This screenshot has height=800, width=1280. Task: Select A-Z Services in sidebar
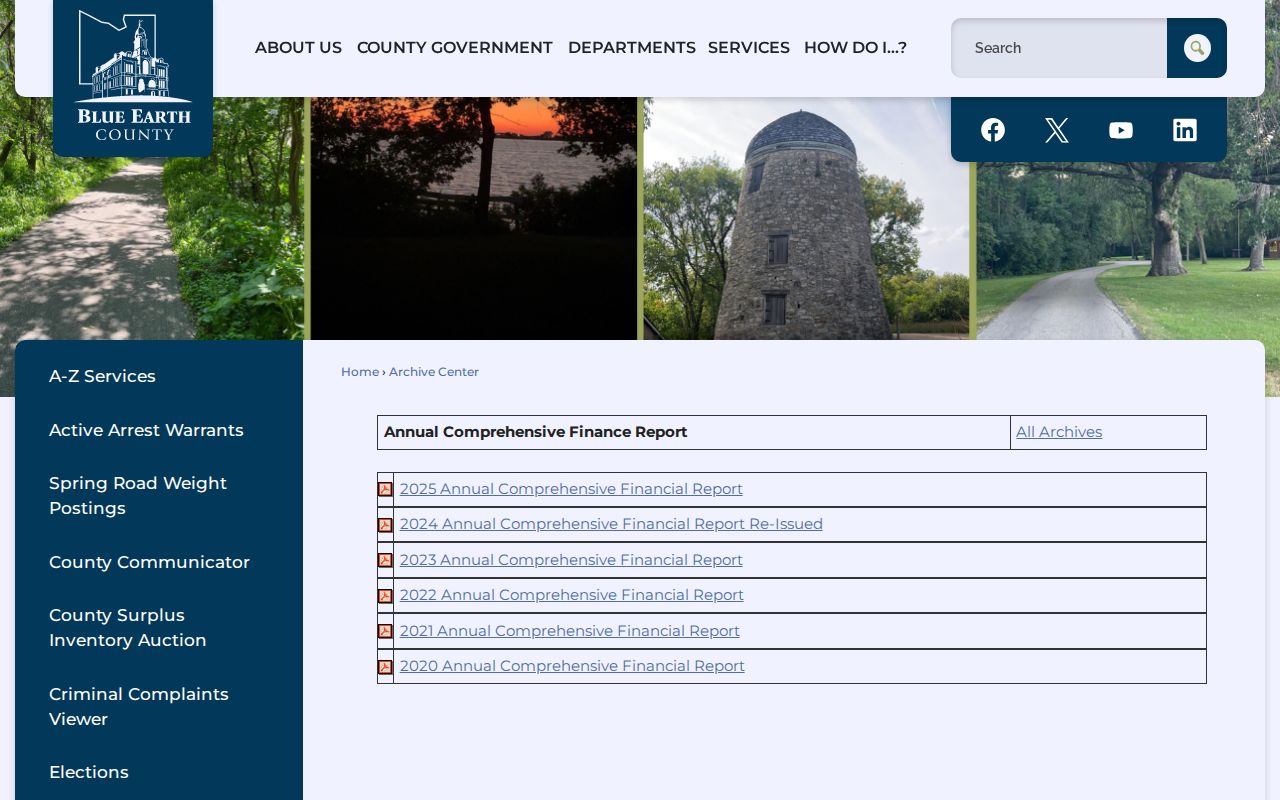102,376
